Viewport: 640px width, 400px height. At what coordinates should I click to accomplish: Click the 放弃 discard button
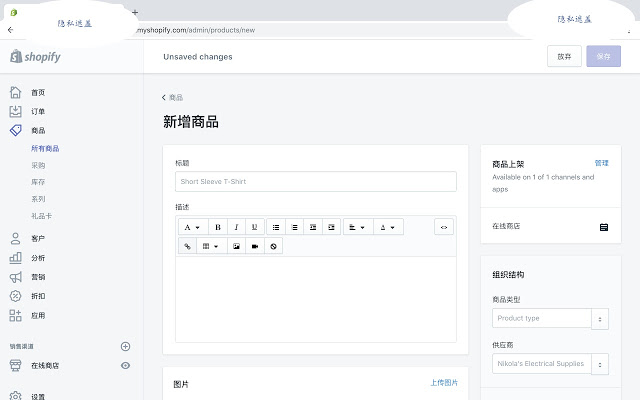(x=564, y=56)
